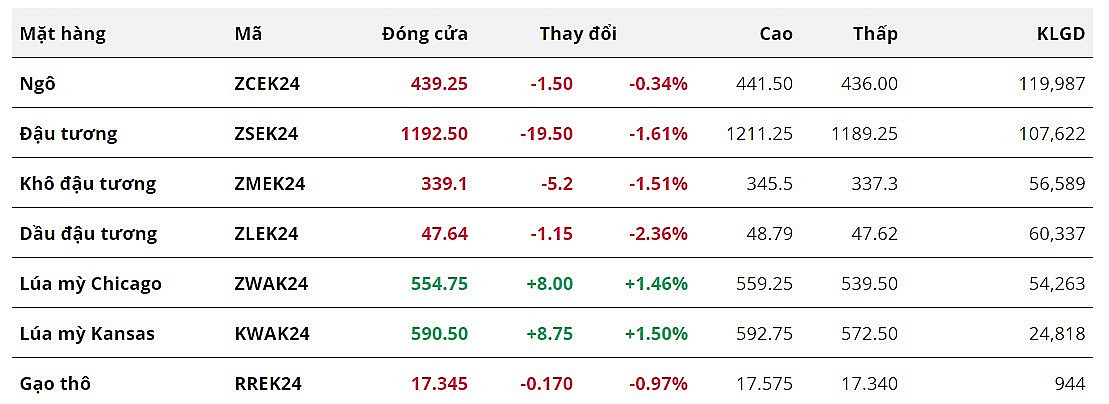Open the Gạo thô commodity
The image size is (1109, 404).
55,383
